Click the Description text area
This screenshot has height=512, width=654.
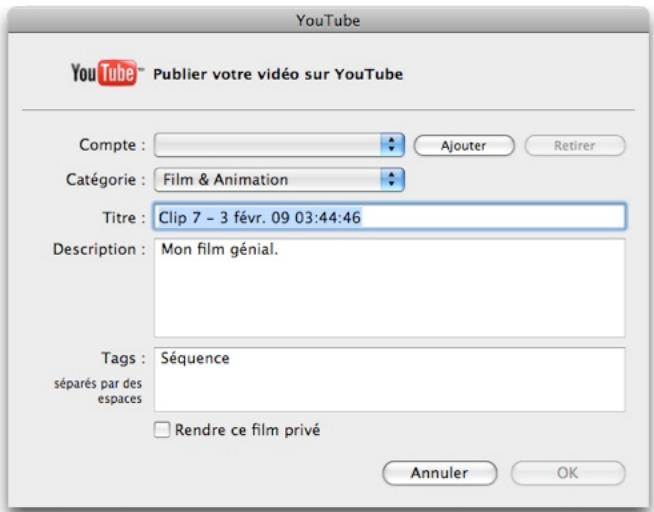[390, 288]
